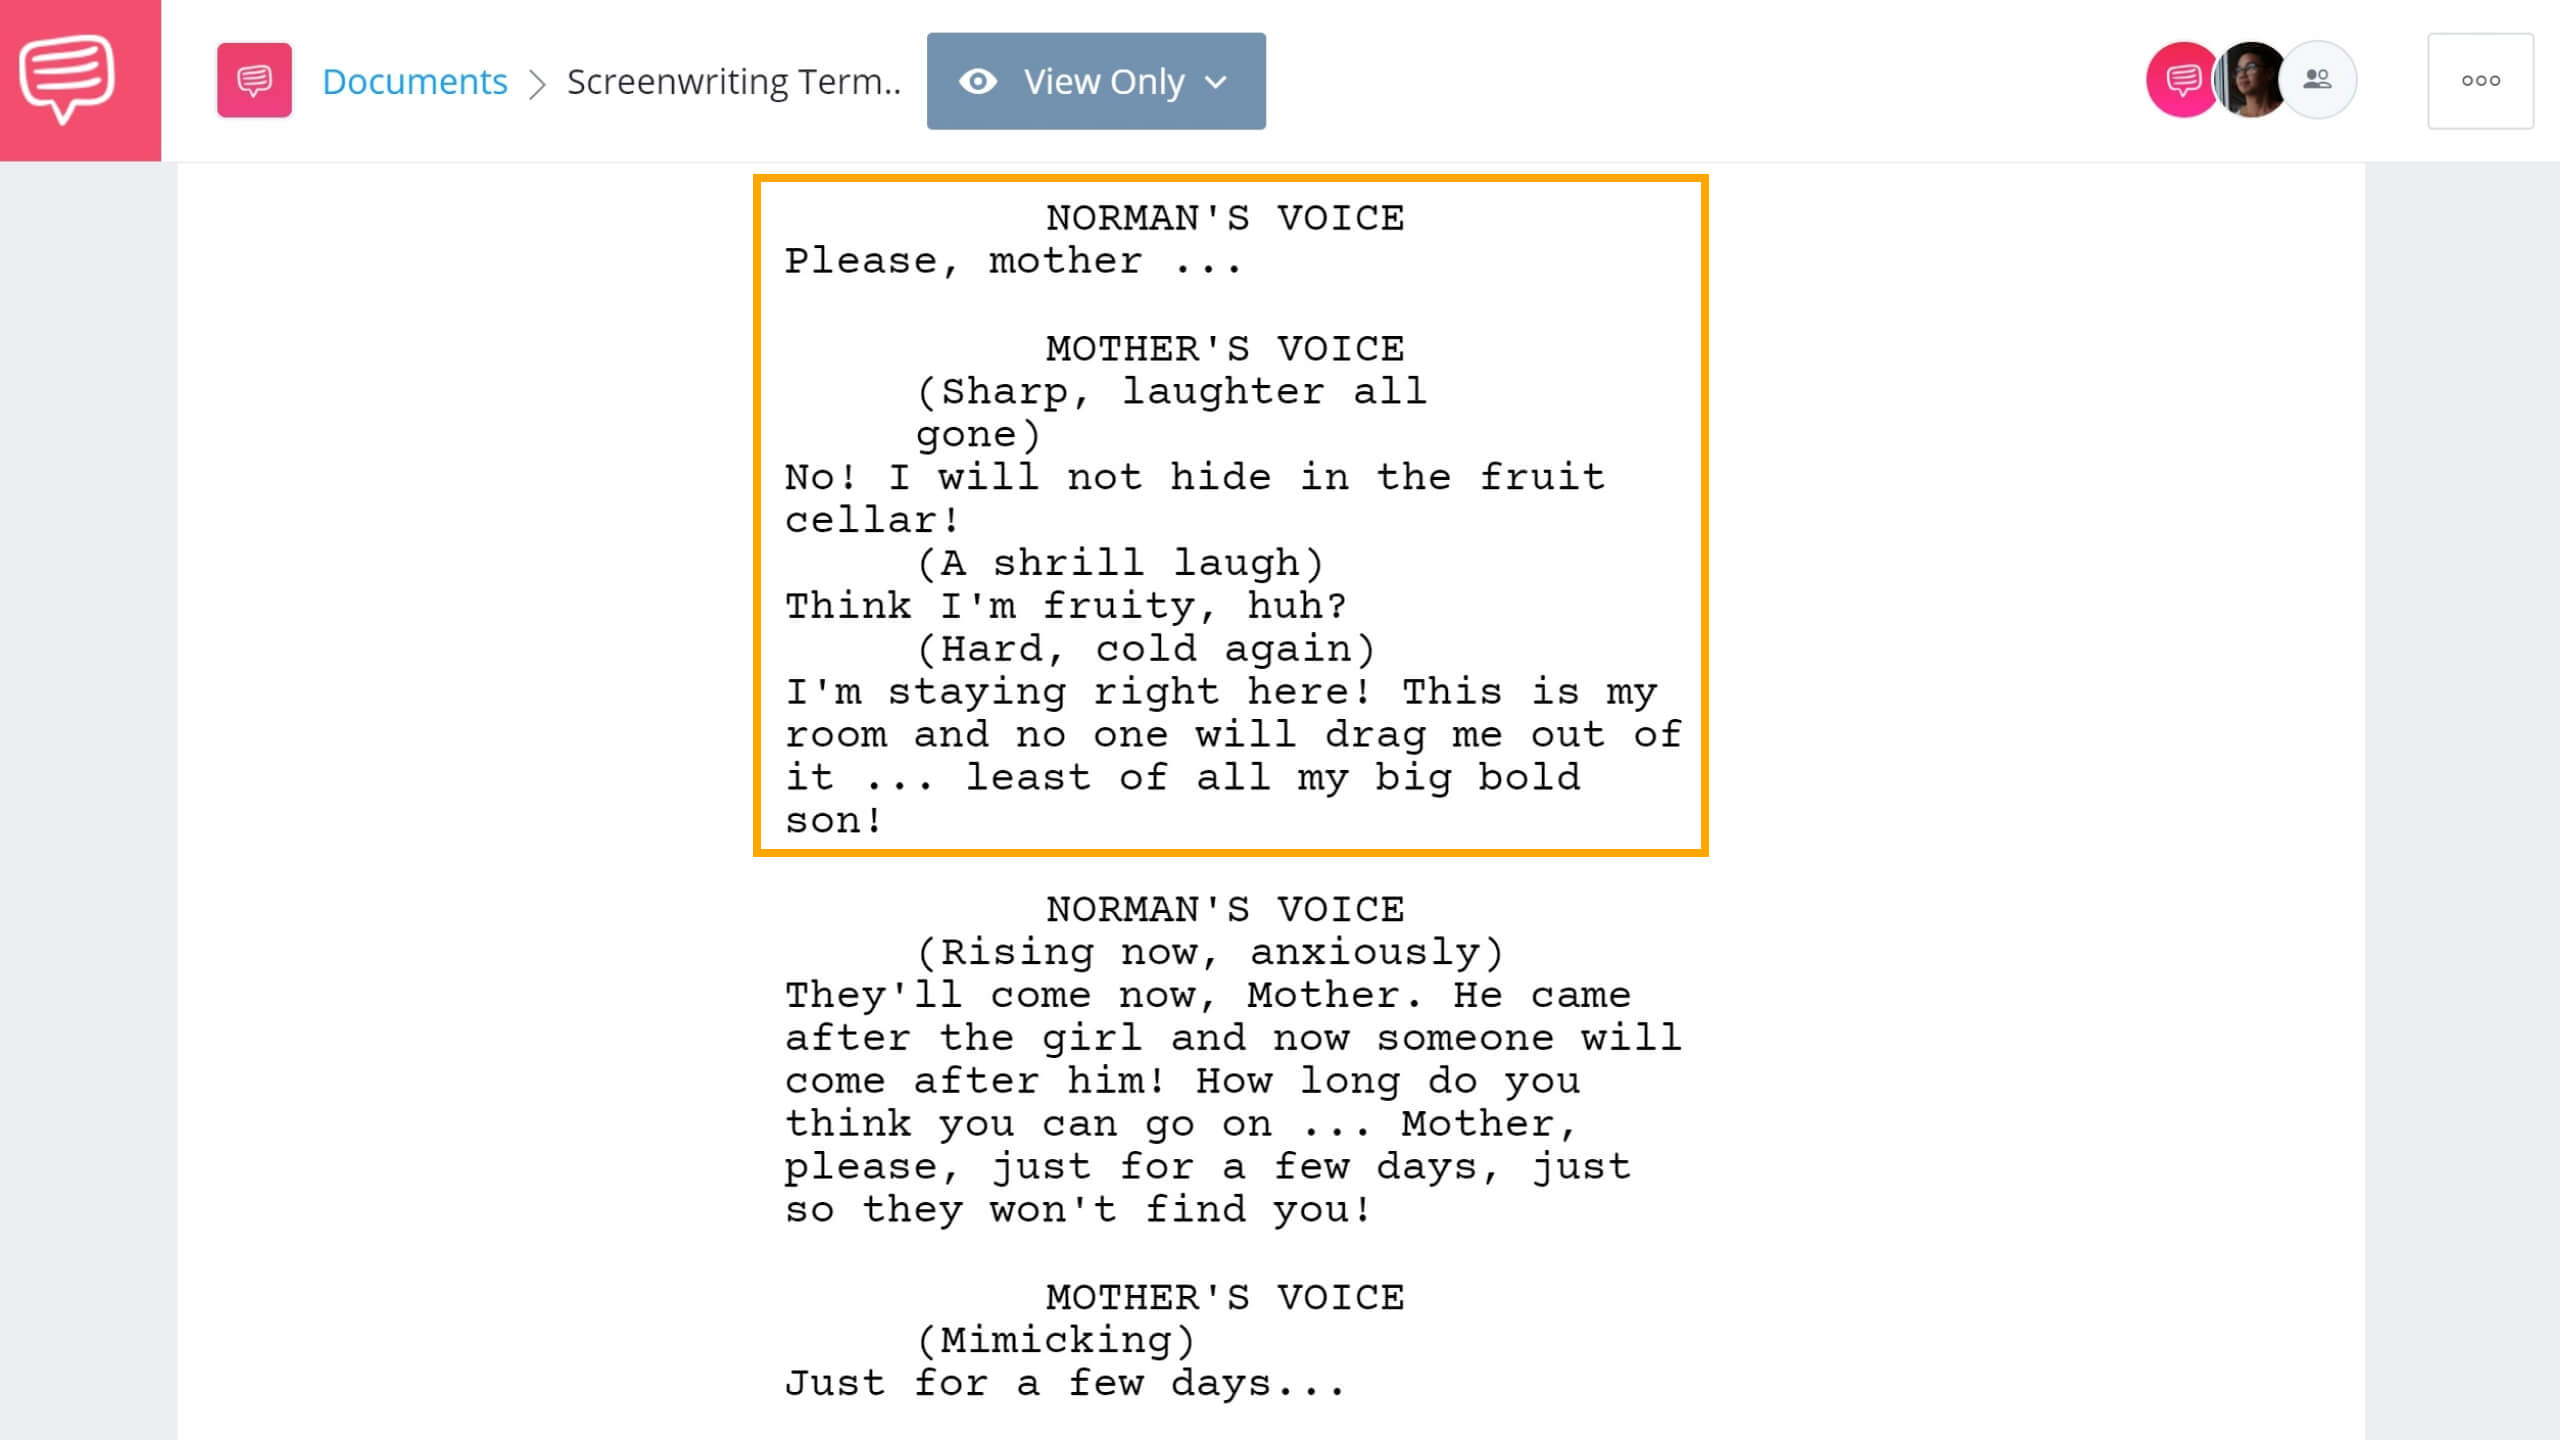
Task: Click the eye/view icon in View Only button
Action: (979, 81)
